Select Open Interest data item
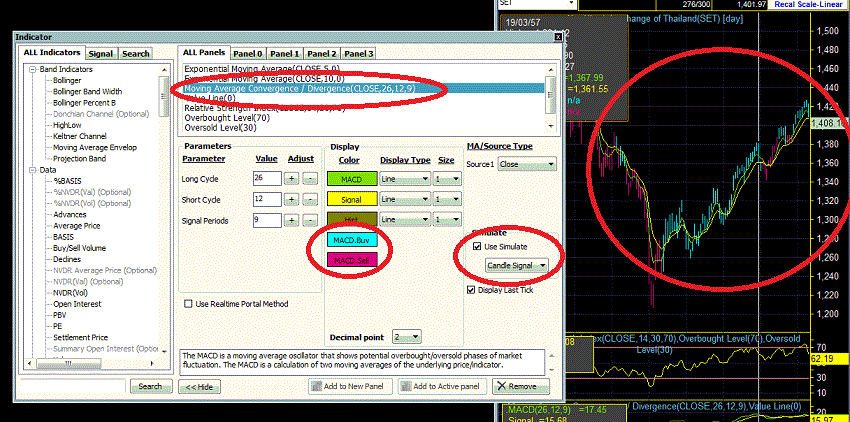Viewport: 850px width, 422px height. (x=77, y=304)
